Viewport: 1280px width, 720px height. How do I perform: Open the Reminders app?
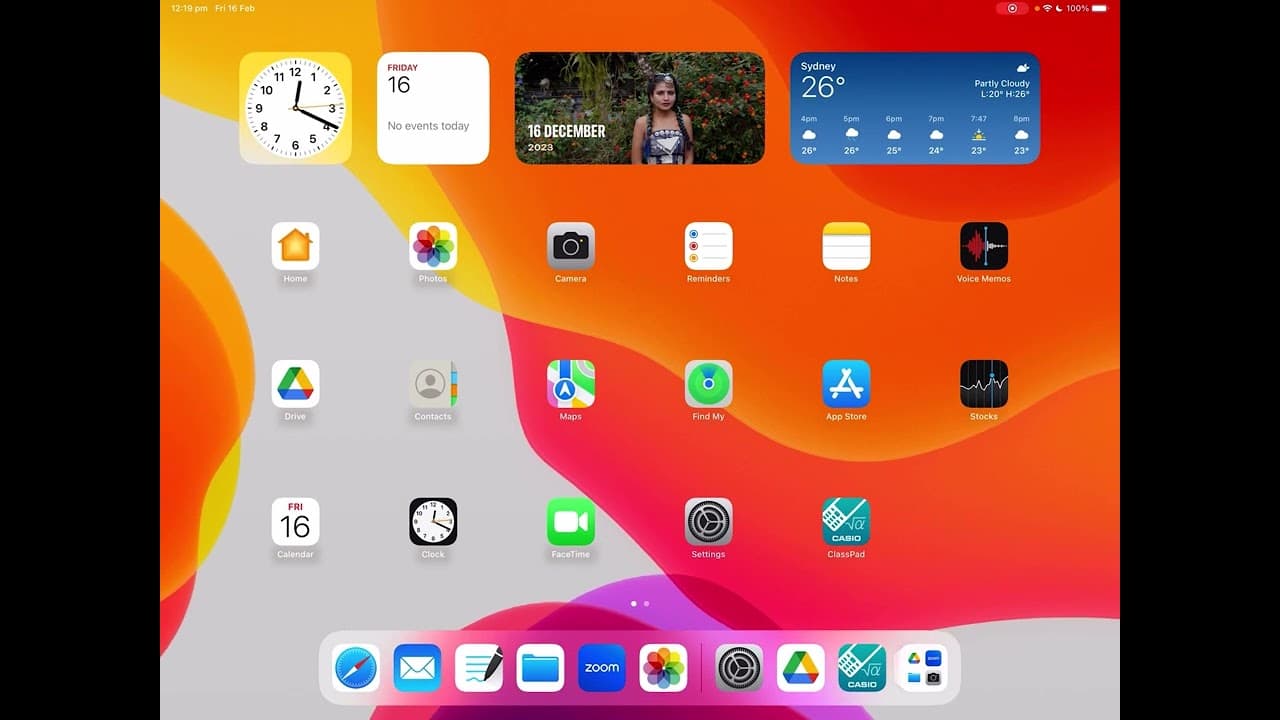tap(709, 246)
